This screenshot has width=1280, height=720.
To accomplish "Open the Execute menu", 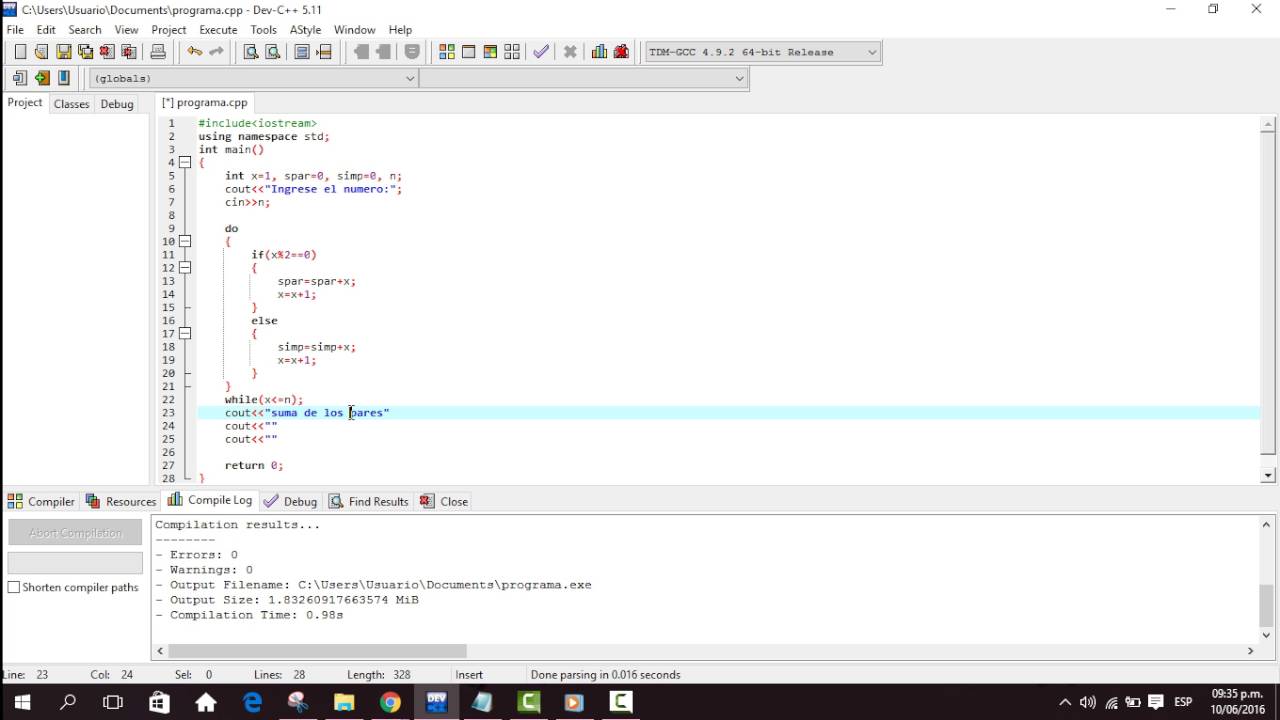I will (x=218, y=30).
